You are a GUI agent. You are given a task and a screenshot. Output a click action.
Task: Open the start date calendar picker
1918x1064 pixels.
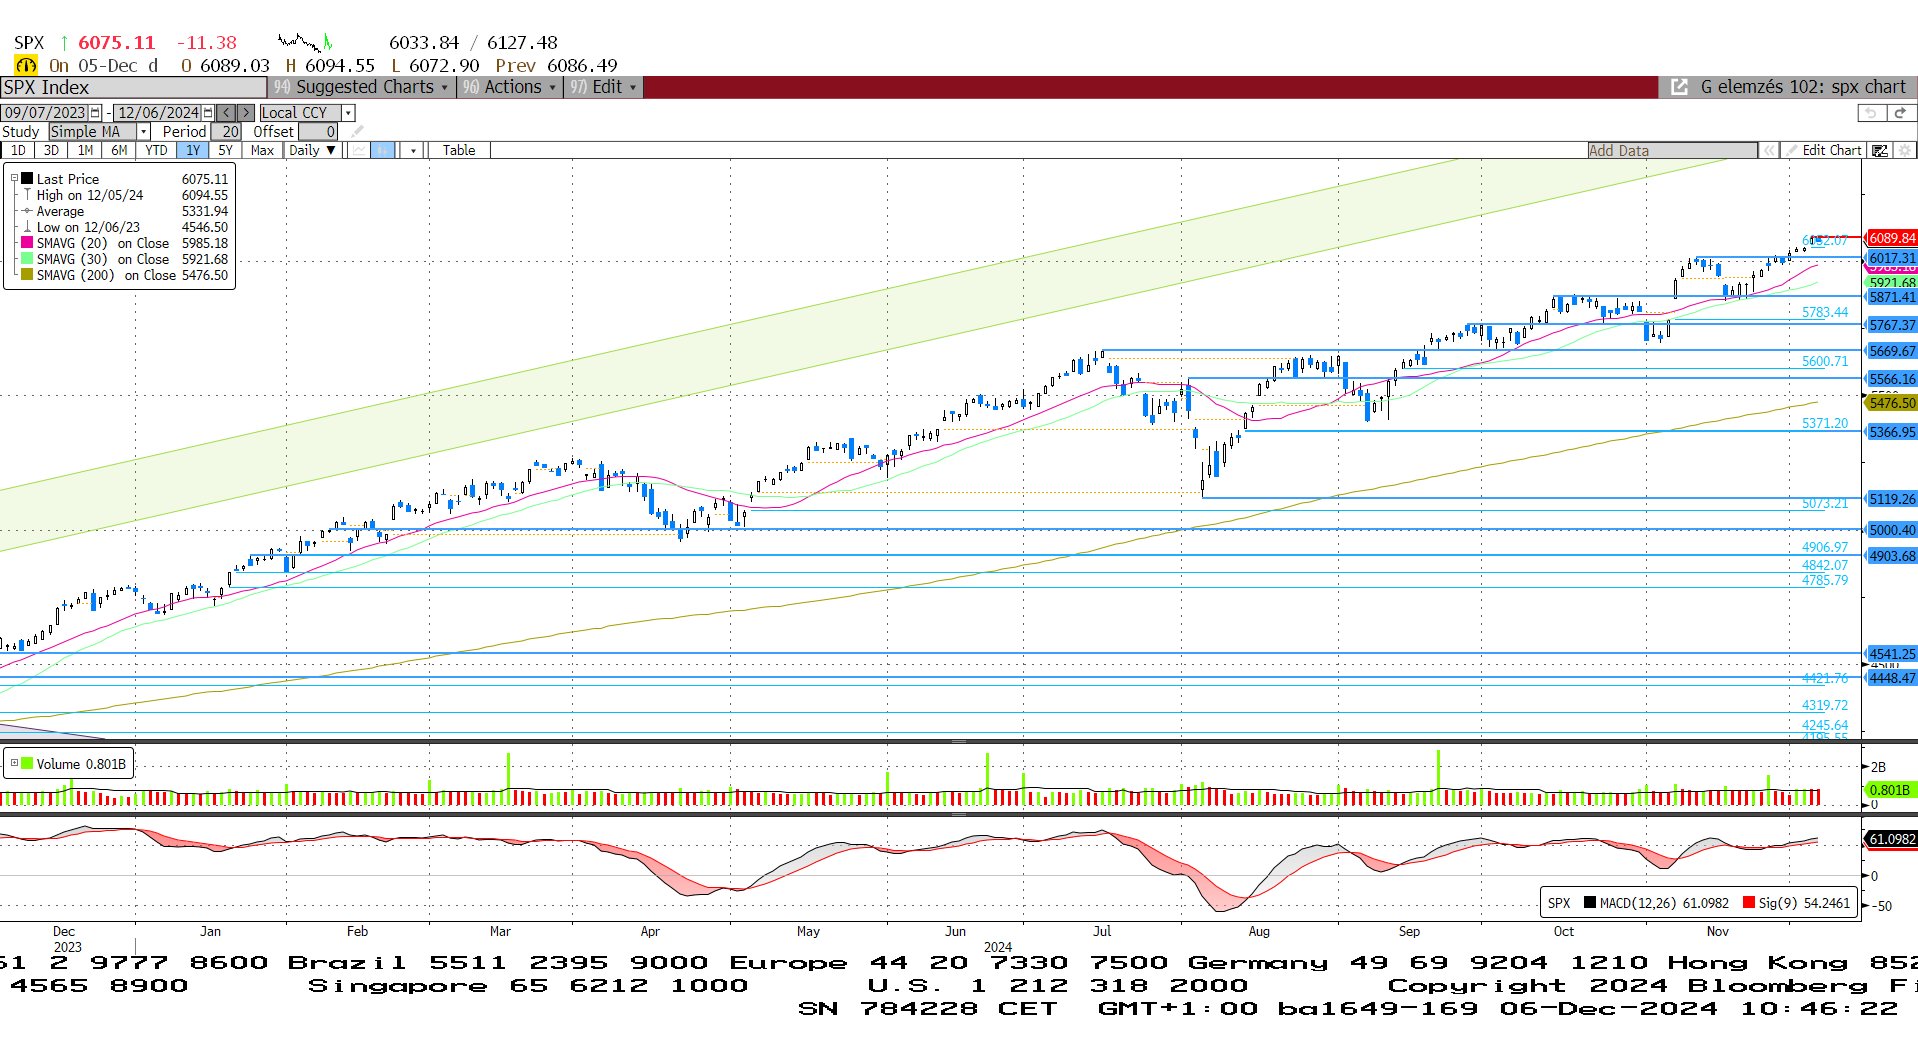[x=95, y=113]
